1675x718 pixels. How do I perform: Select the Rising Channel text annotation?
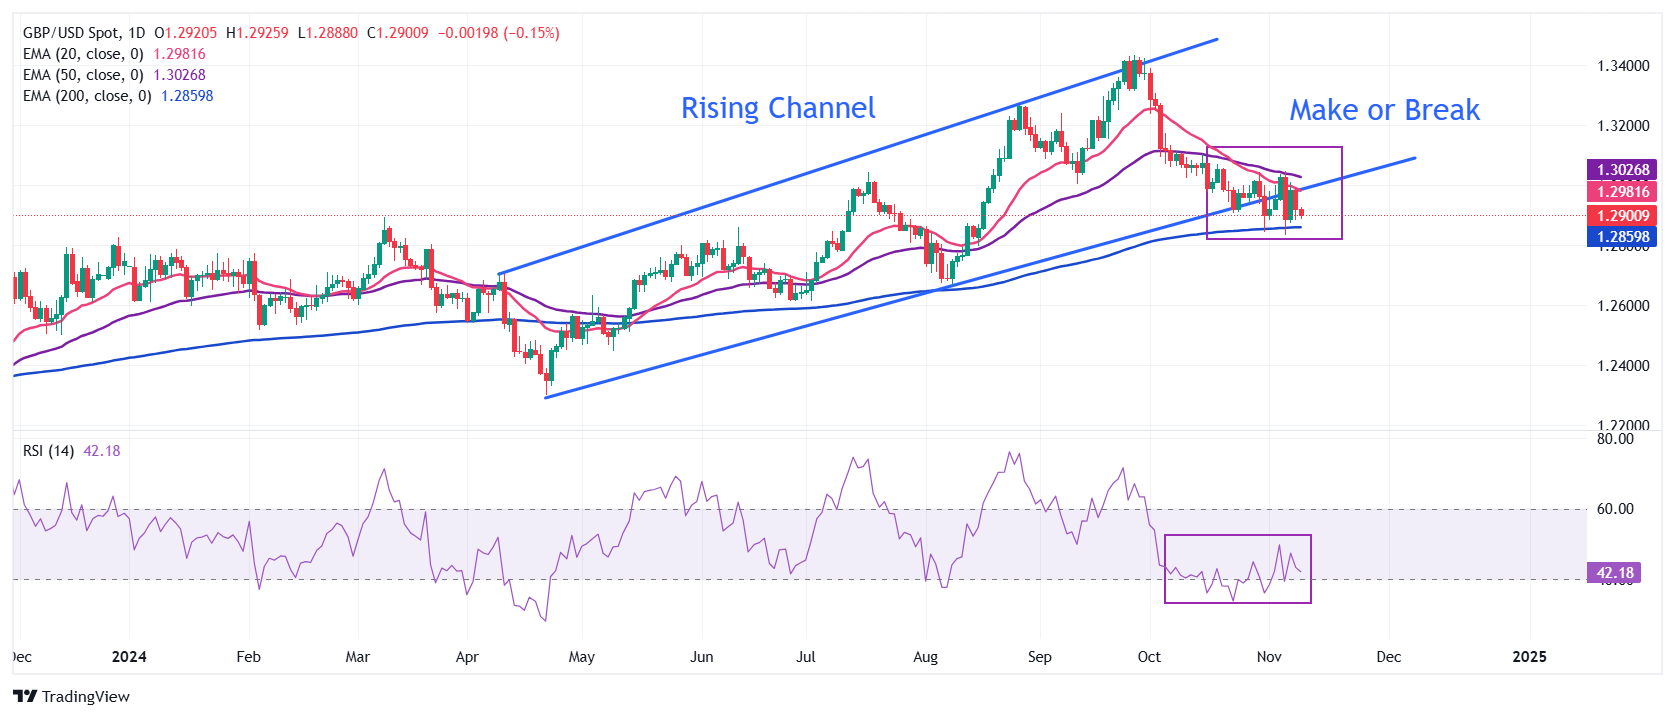coord(778,108)
